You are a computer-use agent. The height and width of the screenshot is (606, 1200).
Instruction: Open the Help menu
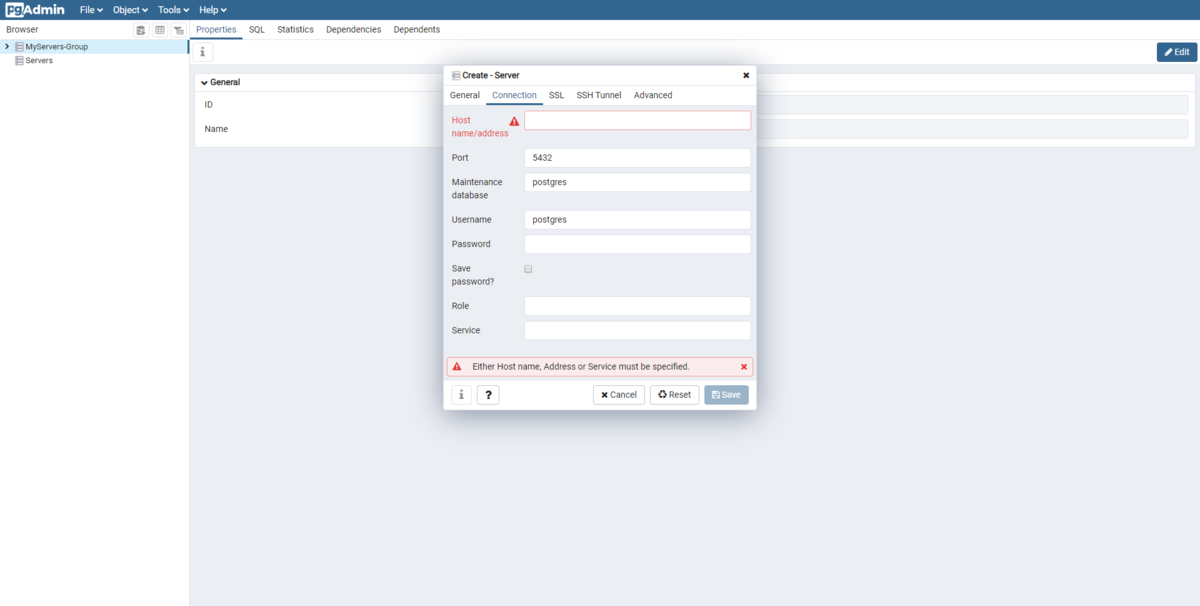213,10
